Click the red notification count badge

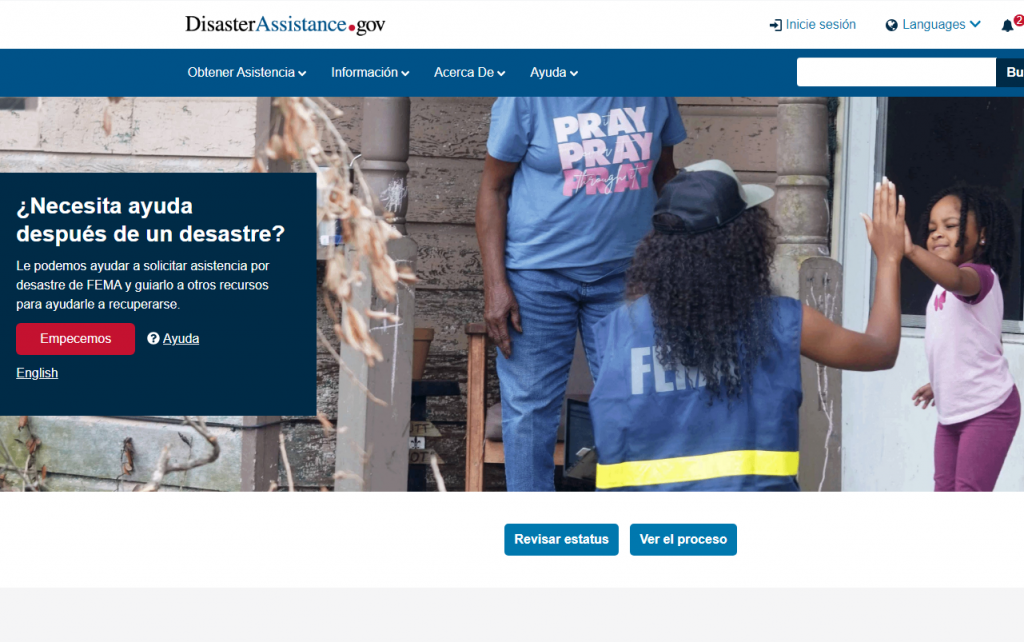pyautogui.click(x=1019, y=20)
